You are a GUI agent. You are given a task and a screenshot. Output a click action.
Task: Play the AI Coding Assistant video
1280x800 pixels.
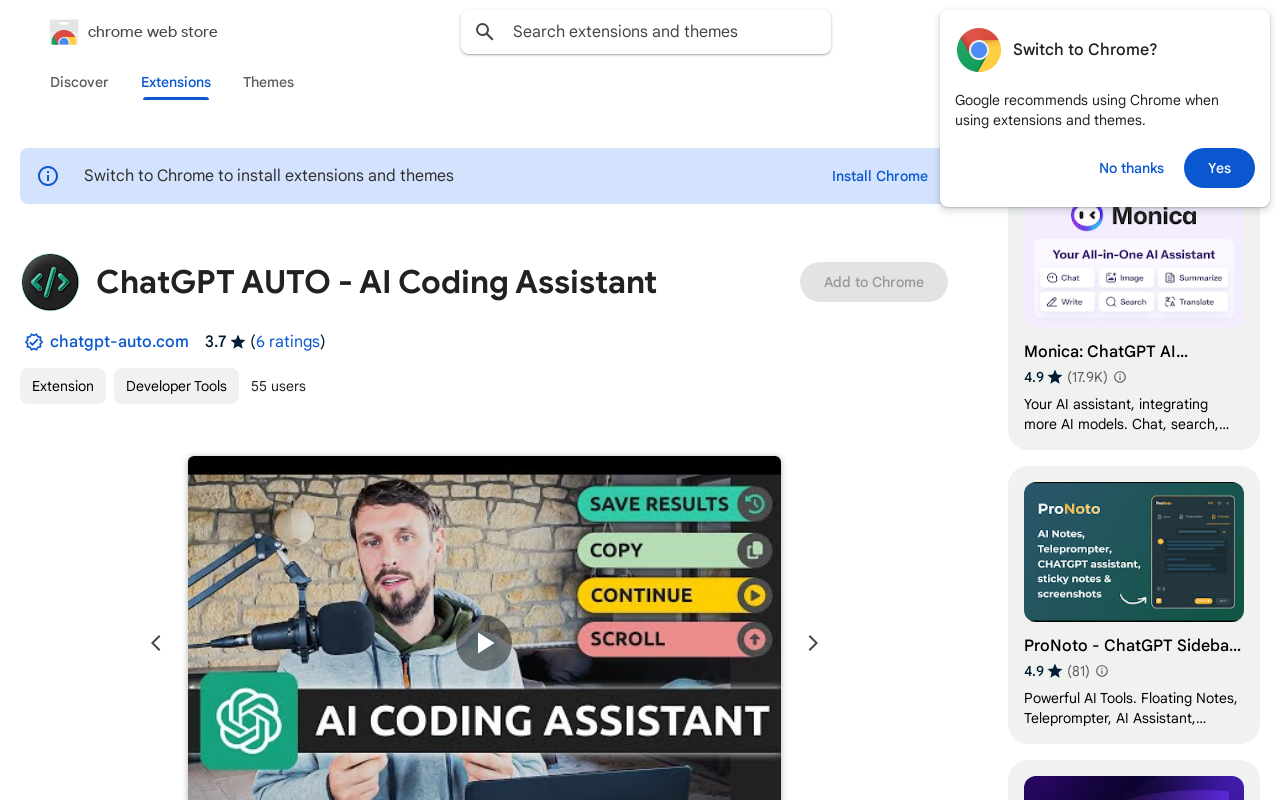[x=484, y=643]
